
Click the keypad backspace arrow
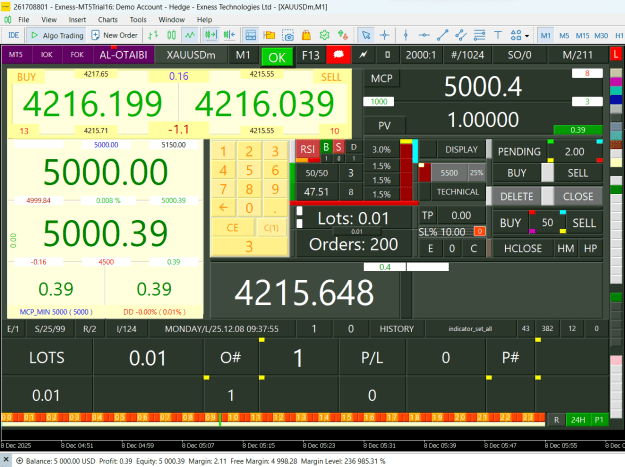[223, 207]
